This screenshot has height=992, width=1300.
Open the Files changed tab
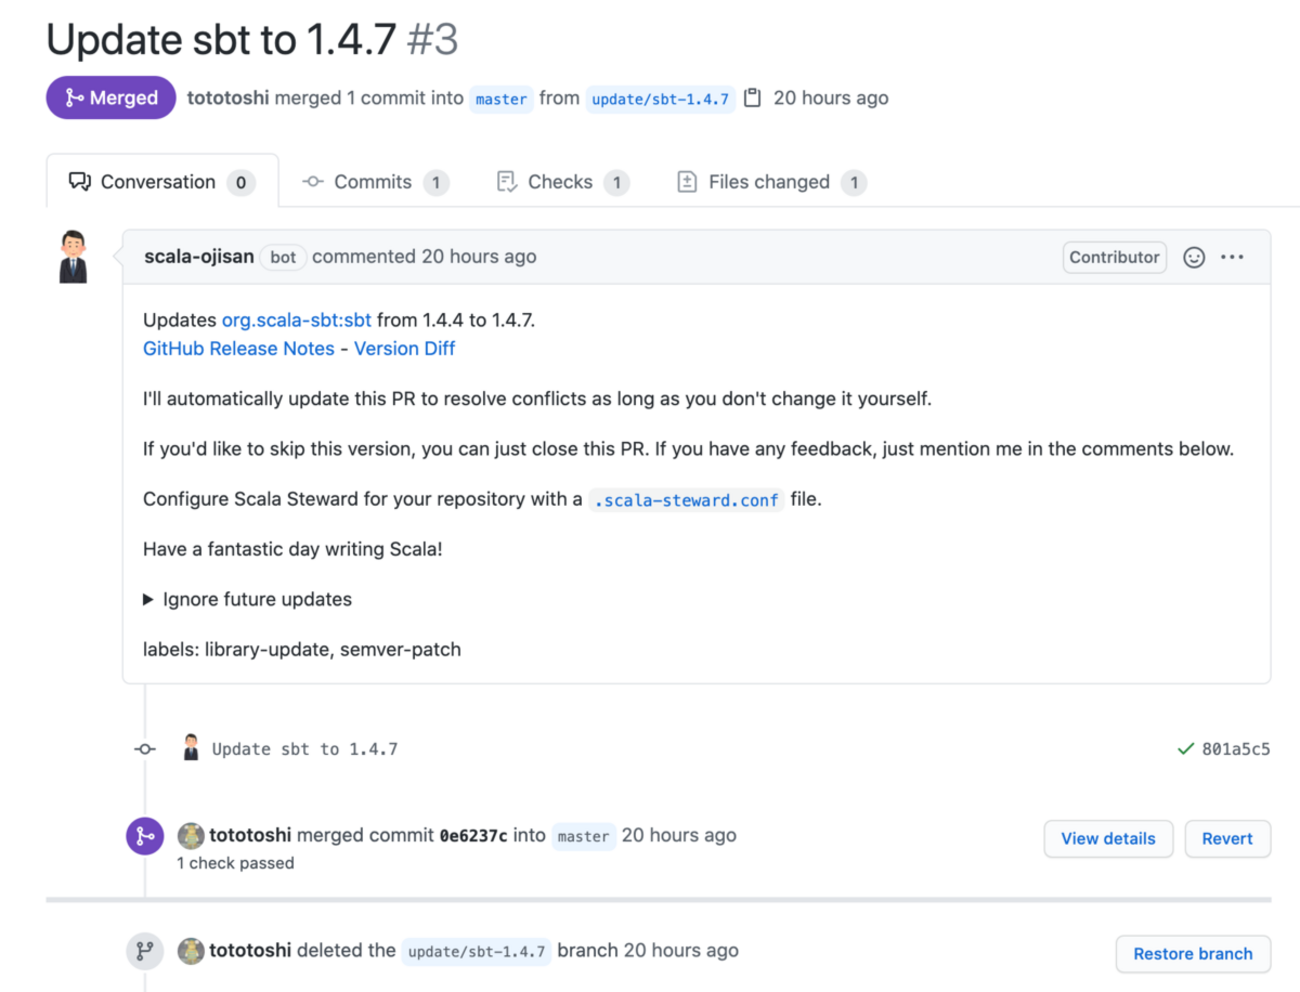[x=769, y=182]
